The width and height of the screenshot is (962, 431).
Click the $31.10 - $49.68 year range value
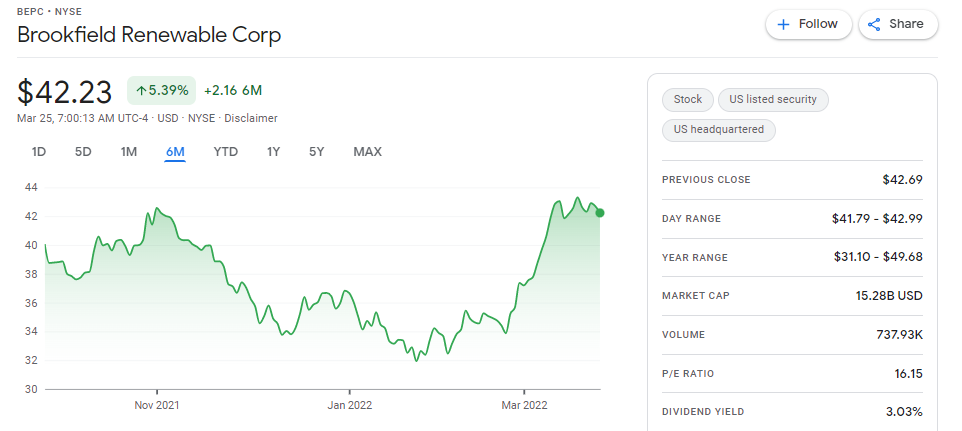pyautogui.click(x=878, y=257)
